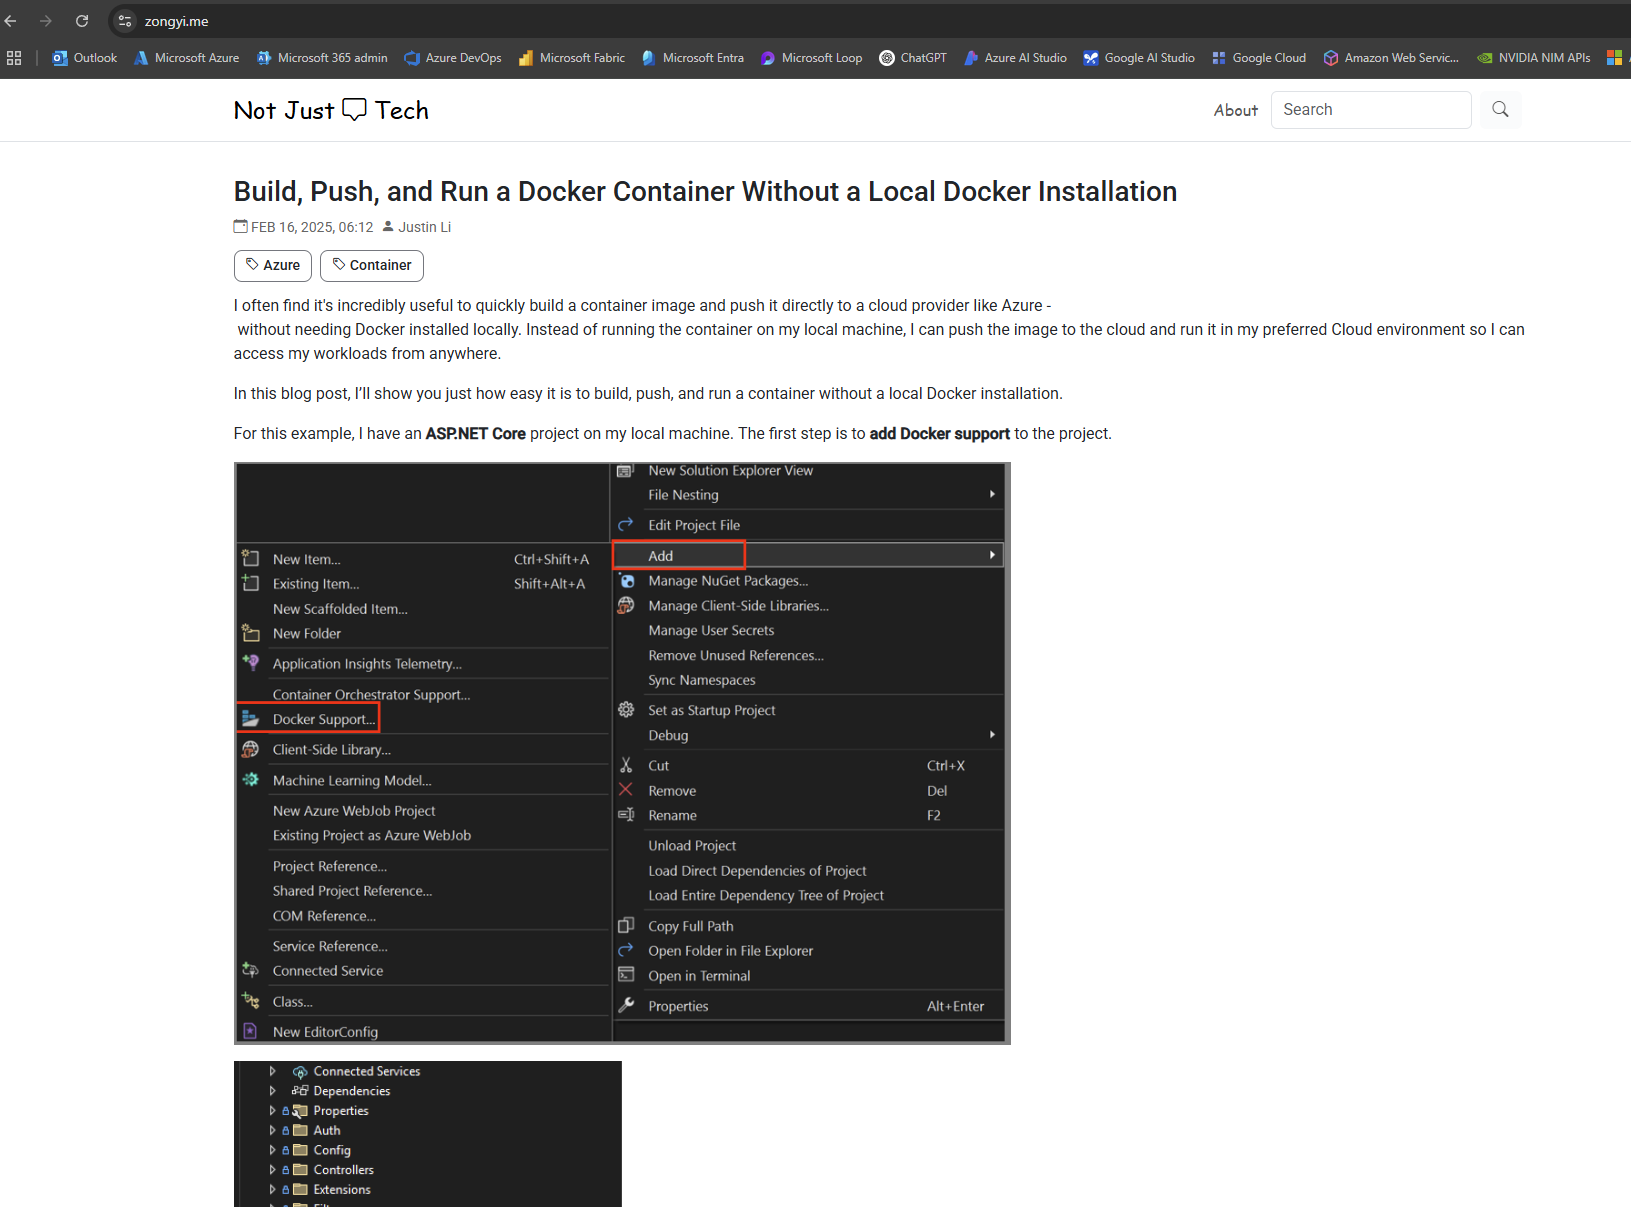Open the ChatGPT bookmark
This screenshot has height=1207, width=1631.
tap(913, 58)
